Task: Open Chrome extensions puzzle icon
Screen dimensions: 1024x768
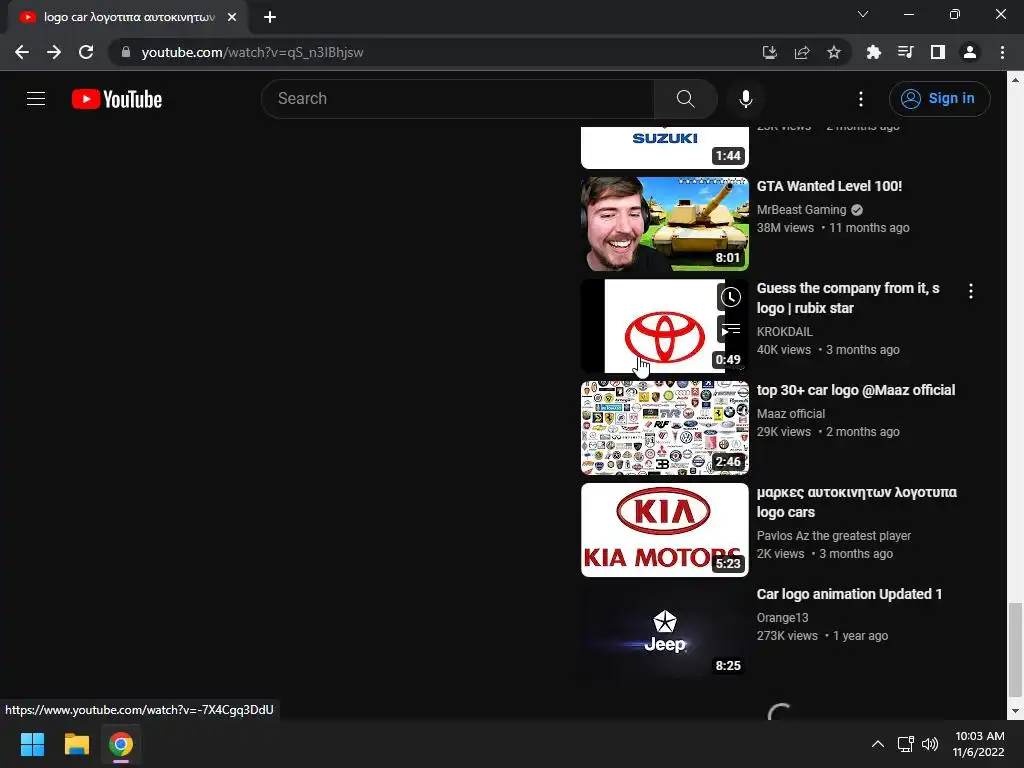Action: (873, 52)
